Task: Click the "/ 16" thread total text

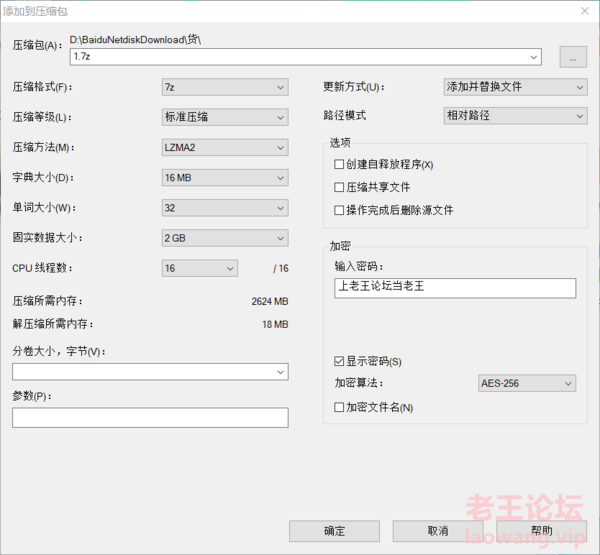Action: click(x=281, y=268)
